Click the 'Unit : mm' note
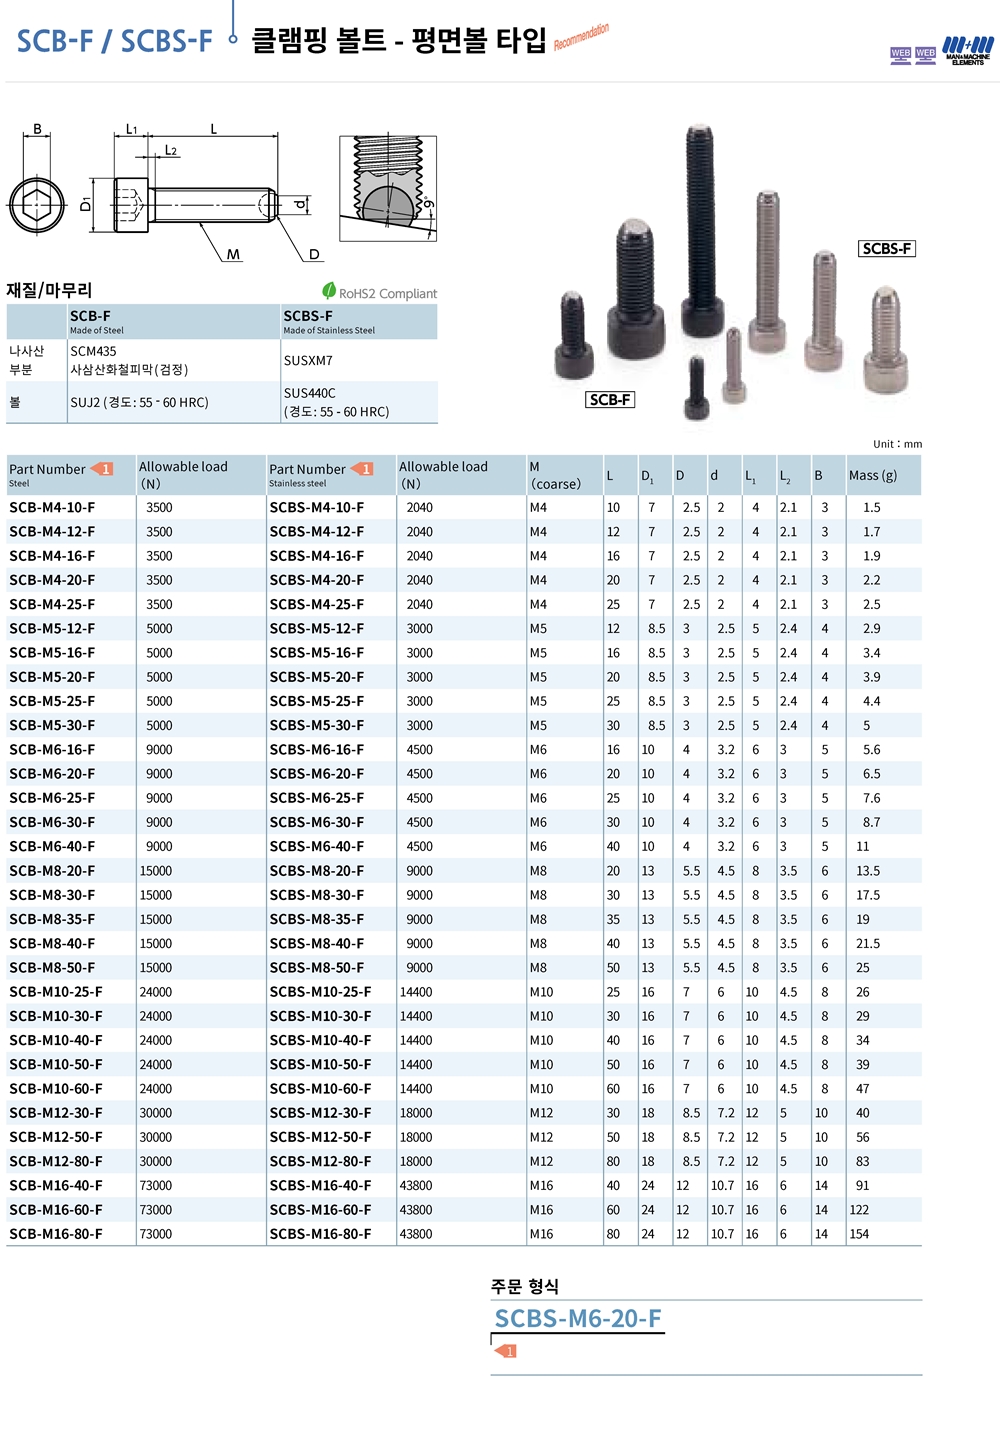Screen dimensions: 1000x1441 tap(898, 444)
